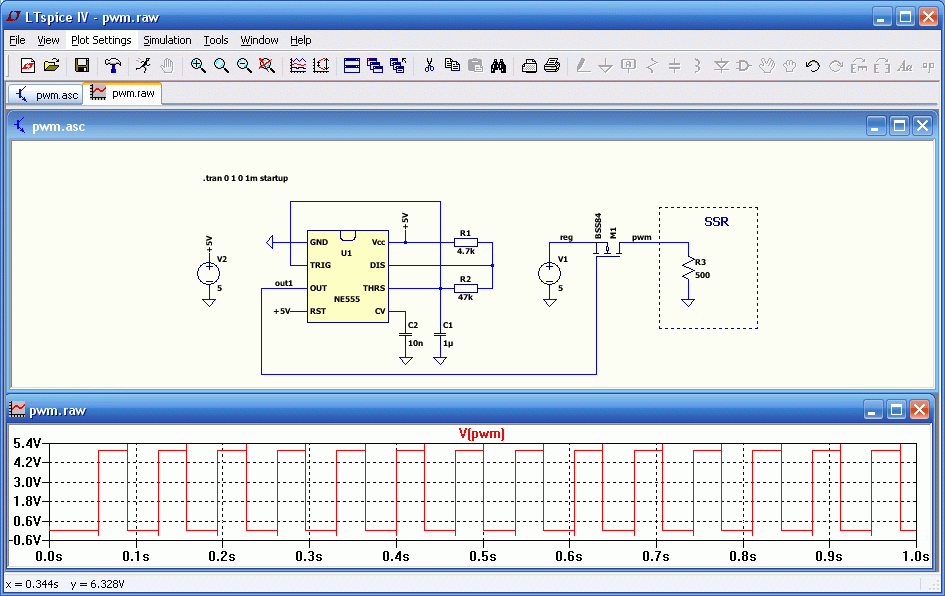Click the BSS84 transistor label

[598, 225]
